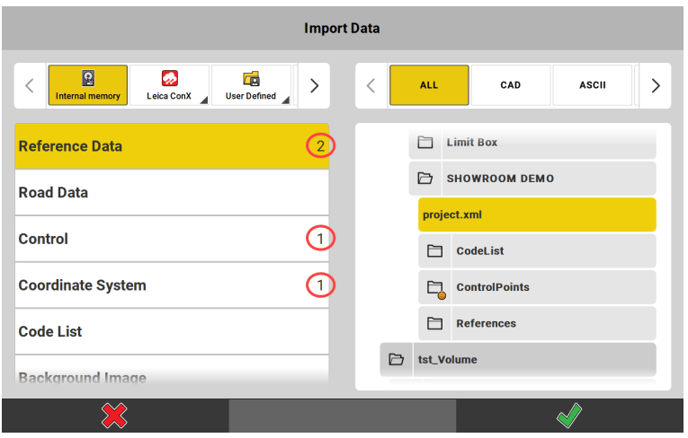Collapse the SHOWROOM DEMO folder
Viewport: 688px width, 438px height.
point(532,179)
